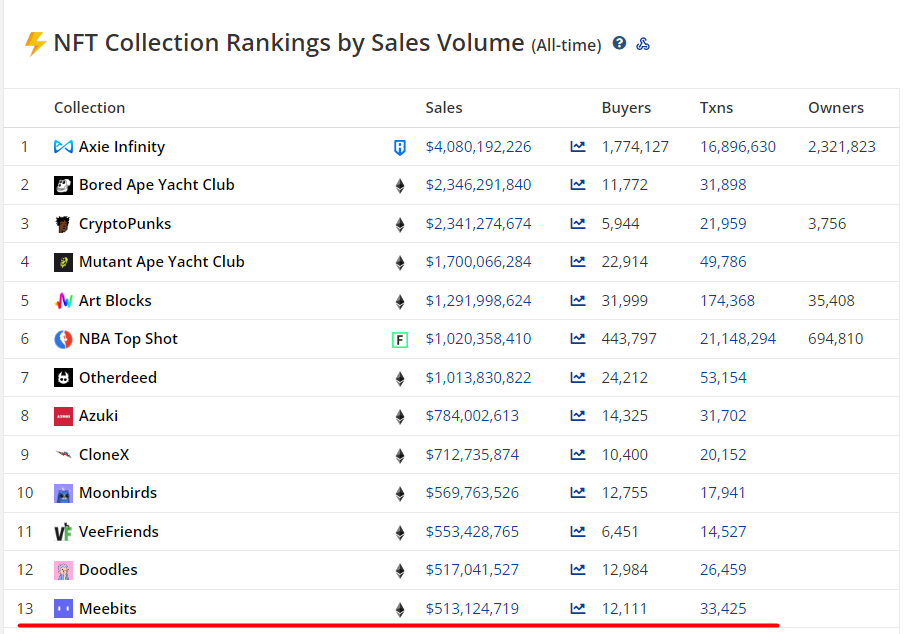903x634 pixels.
Task: Open sales chart icon for Axie Infinity
Action: [578, 147]
